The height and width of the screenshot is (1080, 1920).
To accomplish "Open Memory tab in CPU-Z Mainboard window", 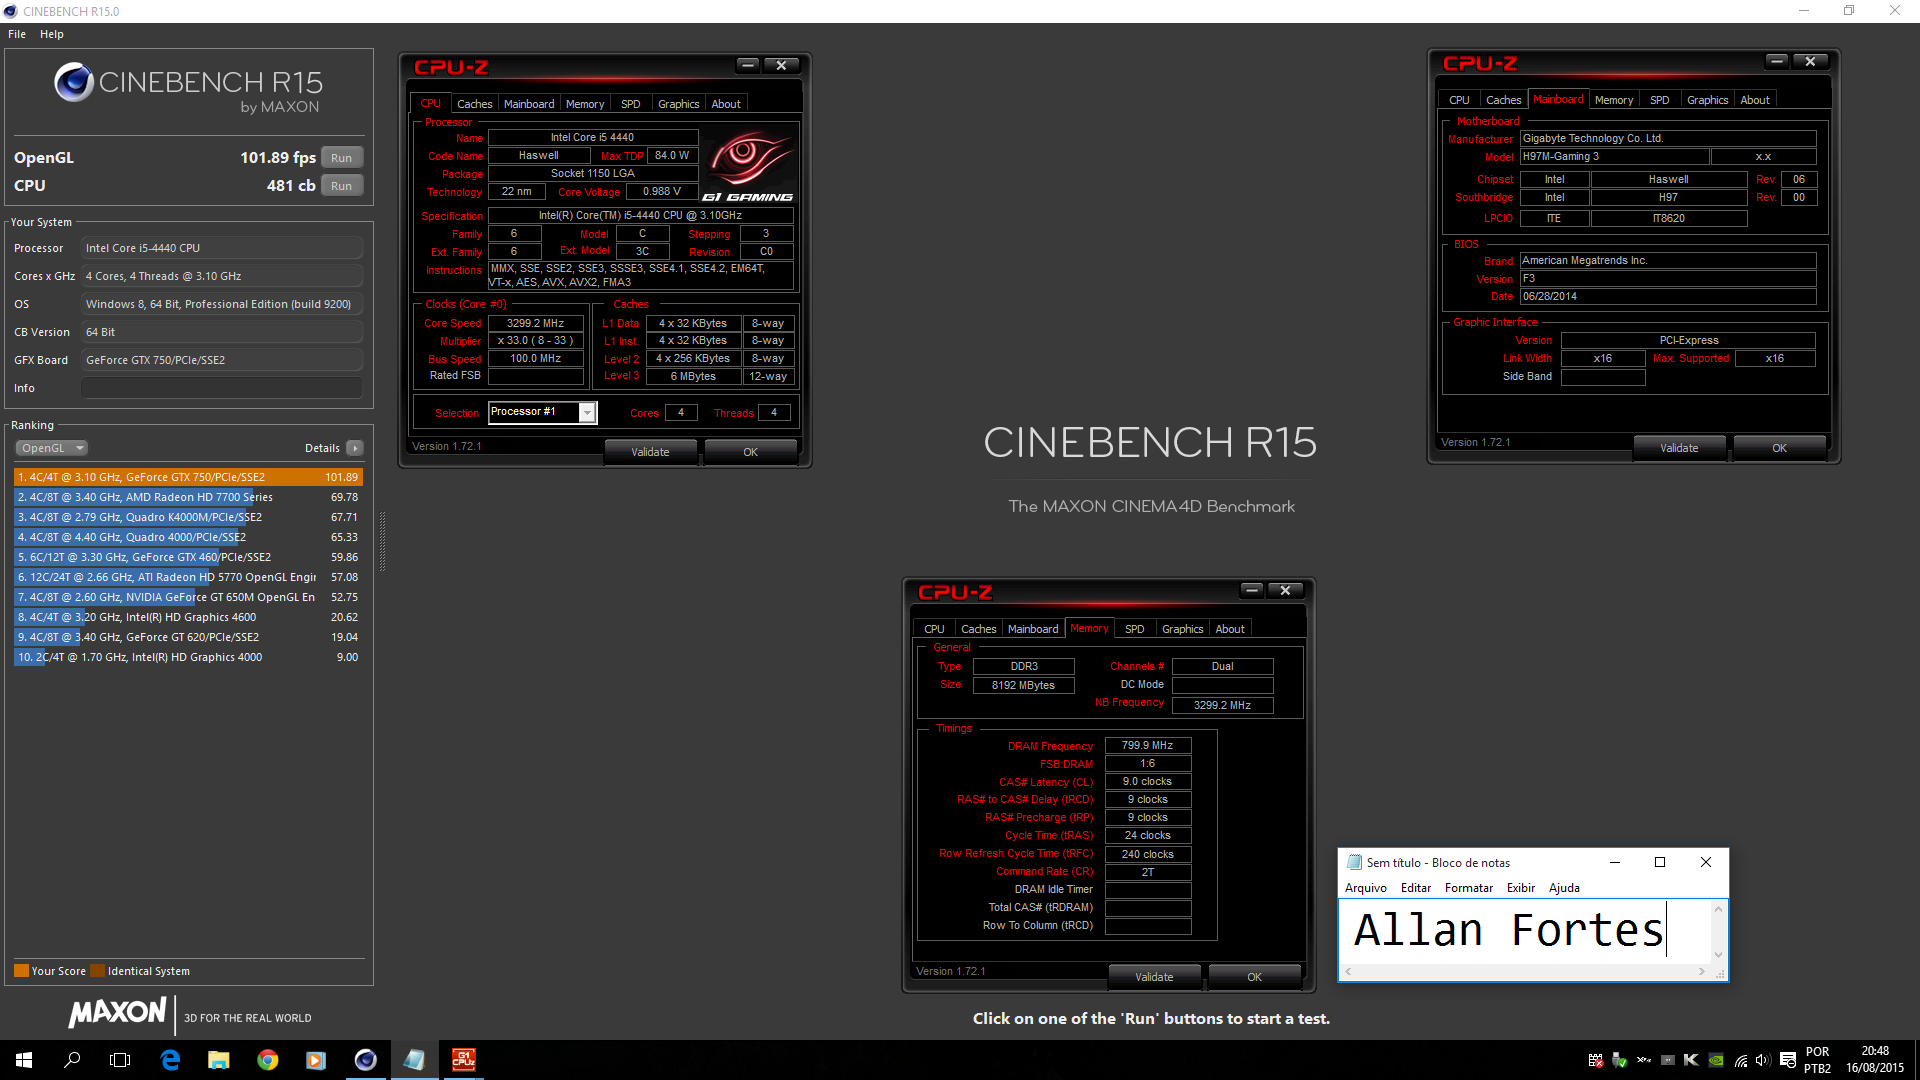I will pos(1613,100).
